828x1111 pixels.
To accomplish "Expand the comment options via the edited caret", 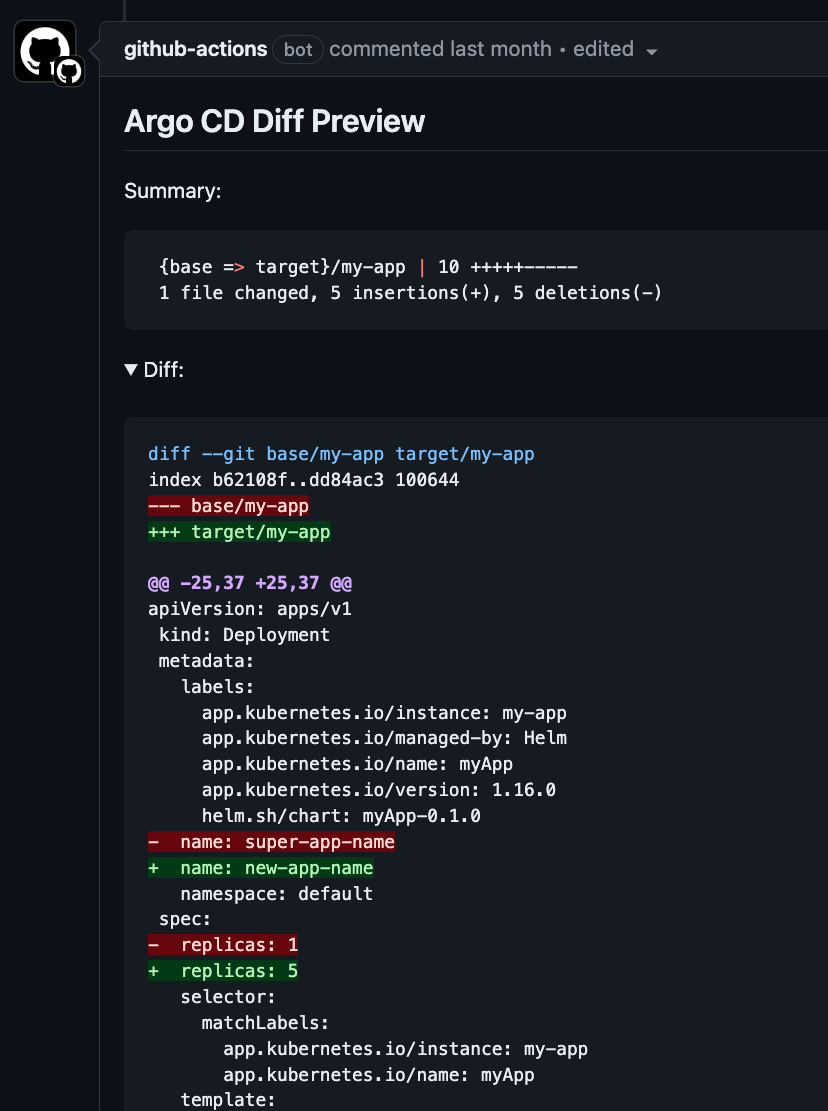I will click(x=652, y=50).
